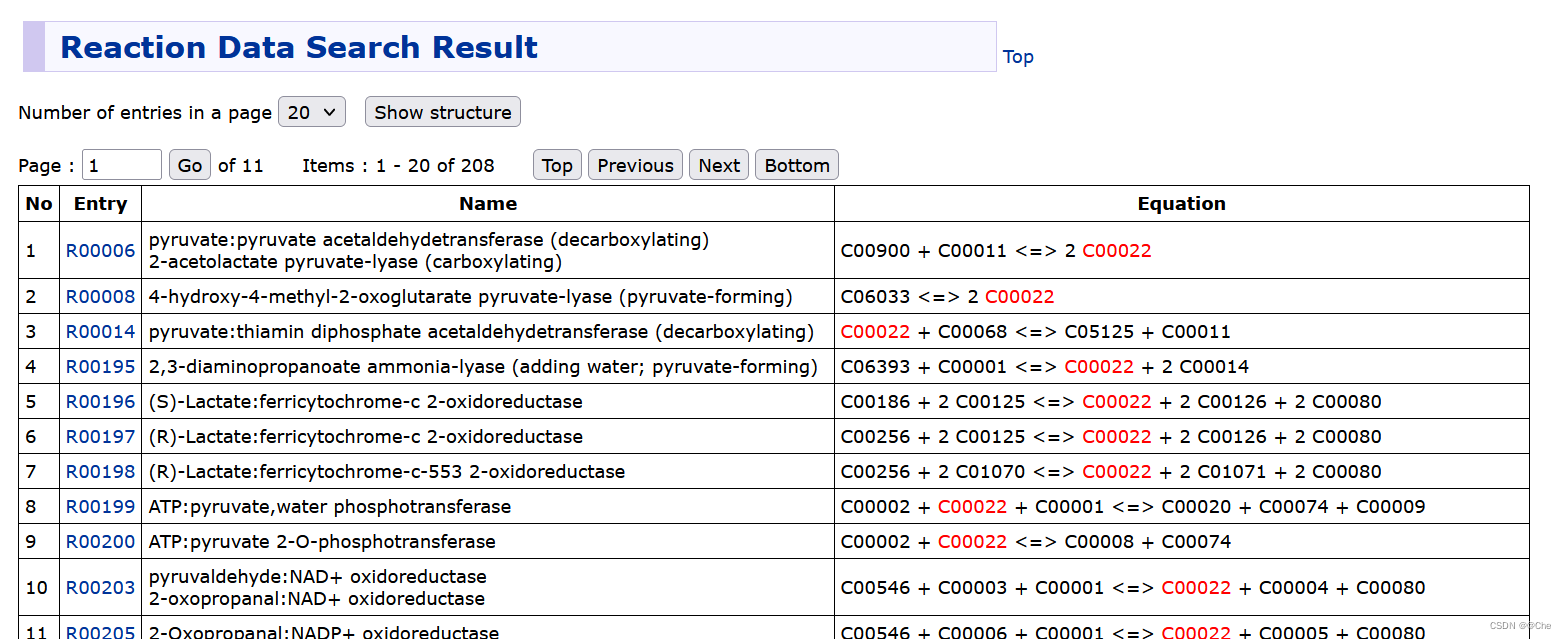Viewport: 1566px width, 639px height.
Task: Open reaction entry R00200
Action: click(x=100, y=542)
